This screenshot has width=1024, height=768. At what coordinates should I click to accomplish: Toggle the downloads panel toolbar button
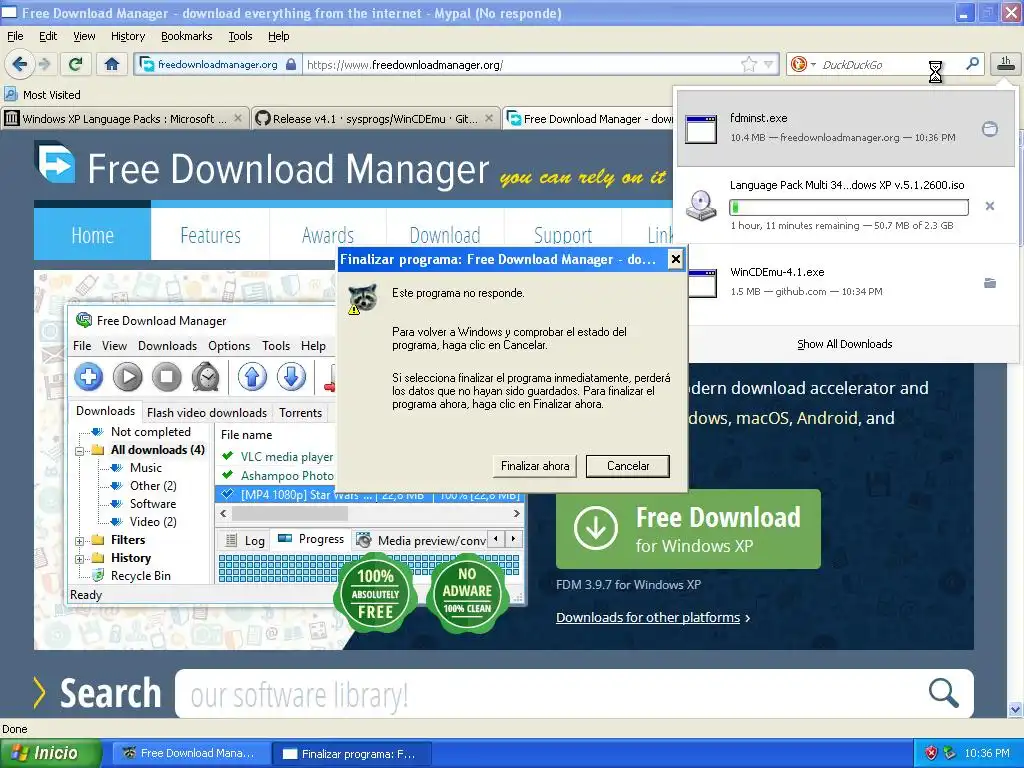(1006, 63)
